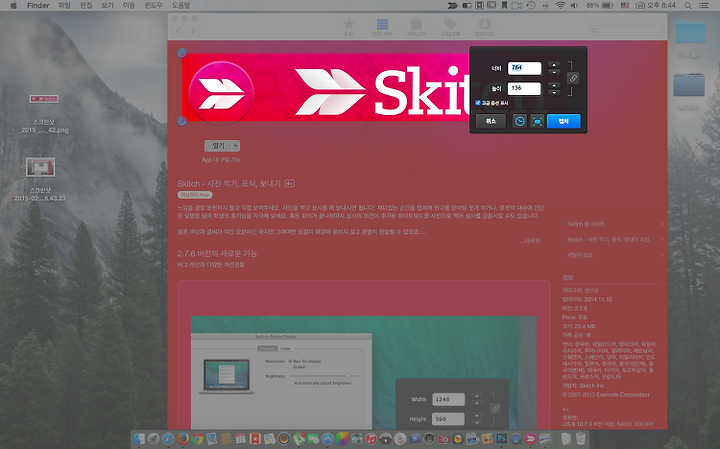The width and height of the screenshot is (720, 449).
Task: Open the Top Charts tab in App Store
Action: click(382, 27)
